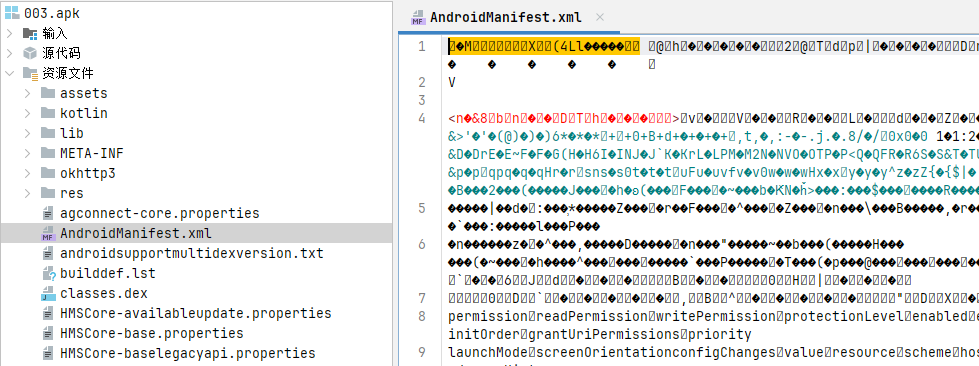Click the HMSCore-base.properties file icon
This screenshot has width=979, height=366.
click(x=48, y=333)
